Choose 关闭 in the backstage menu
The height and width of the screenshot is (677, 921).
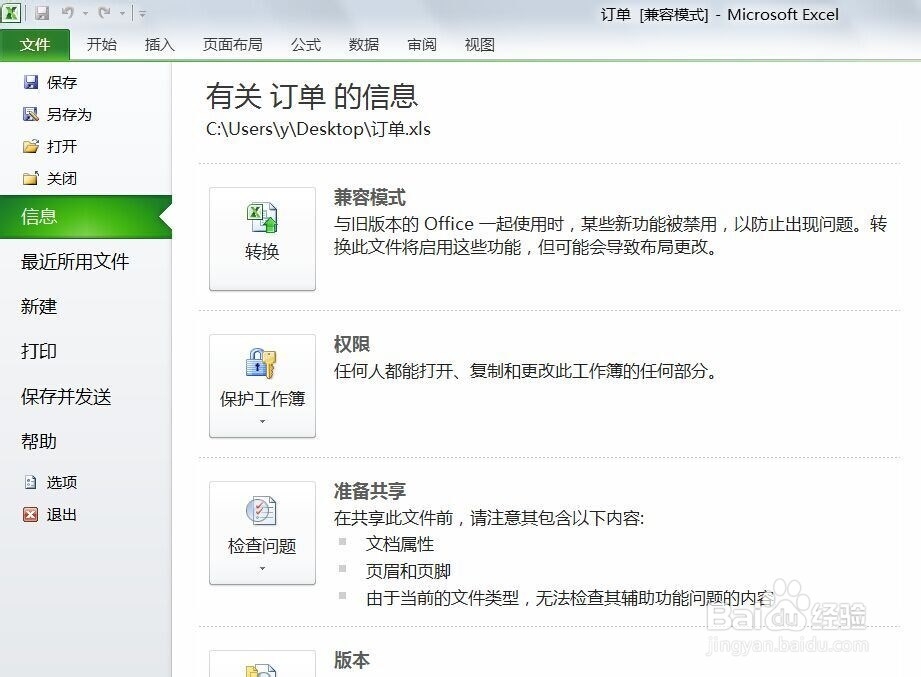click(62, 178)
